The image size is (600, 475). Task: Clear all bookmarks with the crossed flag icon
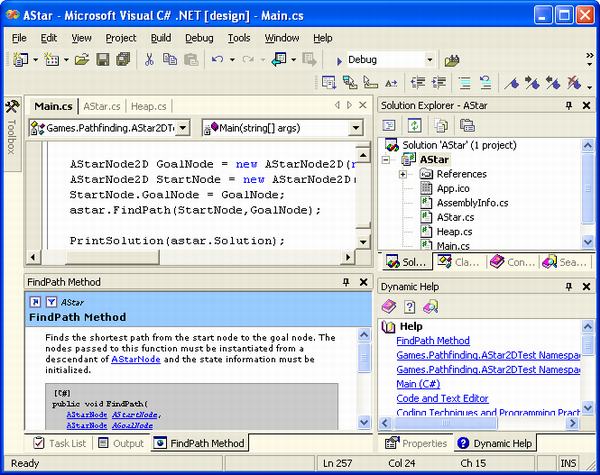click(x=574, y=83)
